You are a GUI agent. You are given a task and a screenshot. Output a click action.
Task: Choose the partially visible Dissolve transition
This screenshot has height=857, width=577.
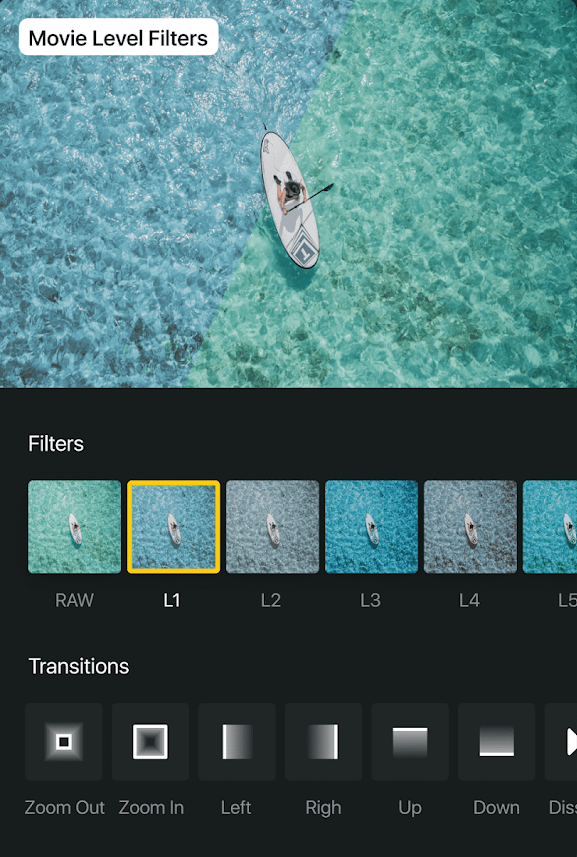point(561,742)
